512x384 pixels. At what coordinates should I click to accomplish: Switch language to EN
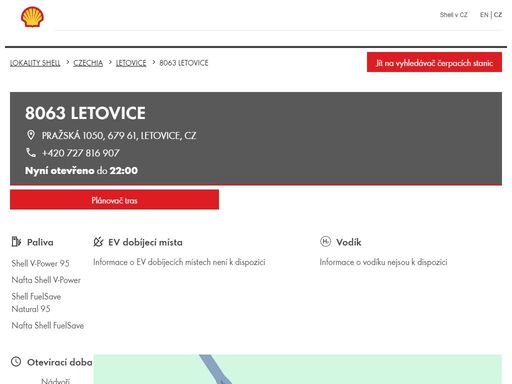[484, 15]
